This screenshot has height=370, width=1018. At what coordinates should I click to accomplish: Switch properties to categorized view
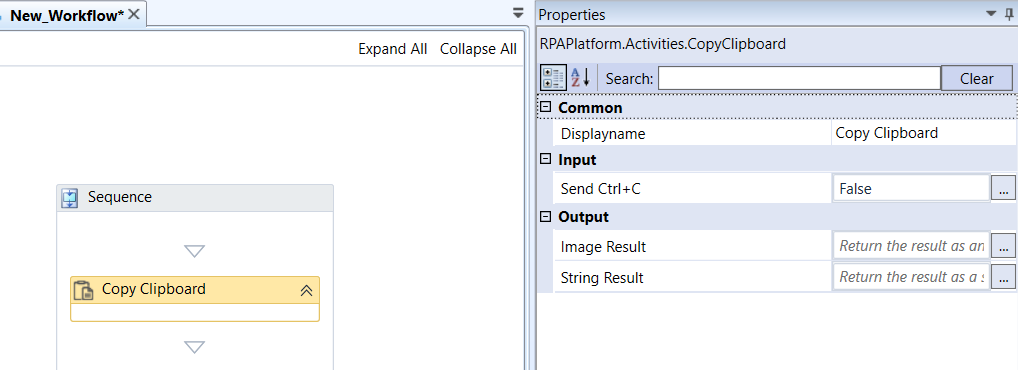click(553, 79)
